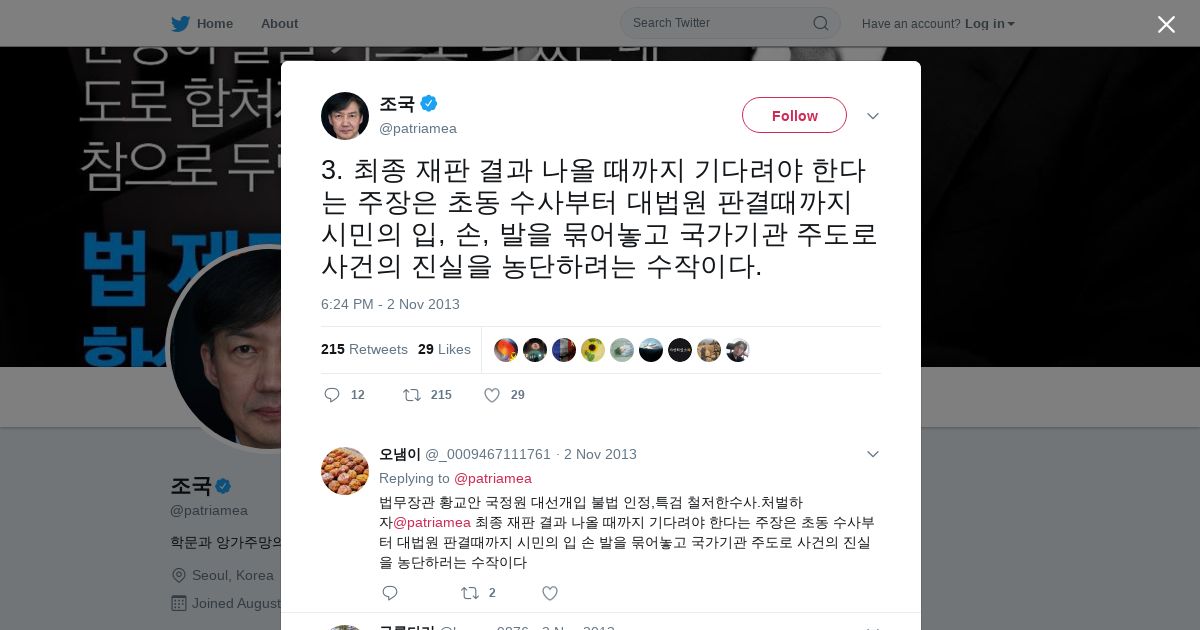
Task: Open the Log in dropdown
Action: [990, 23]
